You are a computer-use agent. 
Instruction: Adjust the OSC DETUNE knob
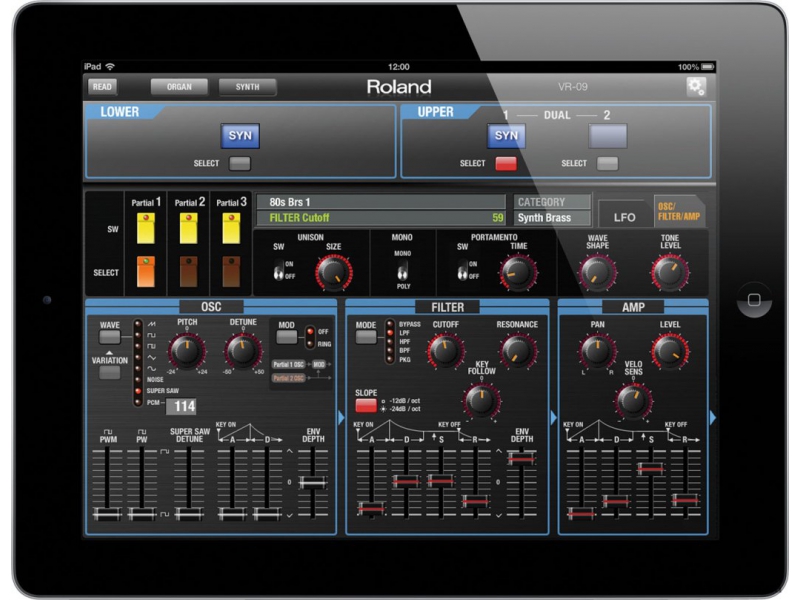(243, 352)
